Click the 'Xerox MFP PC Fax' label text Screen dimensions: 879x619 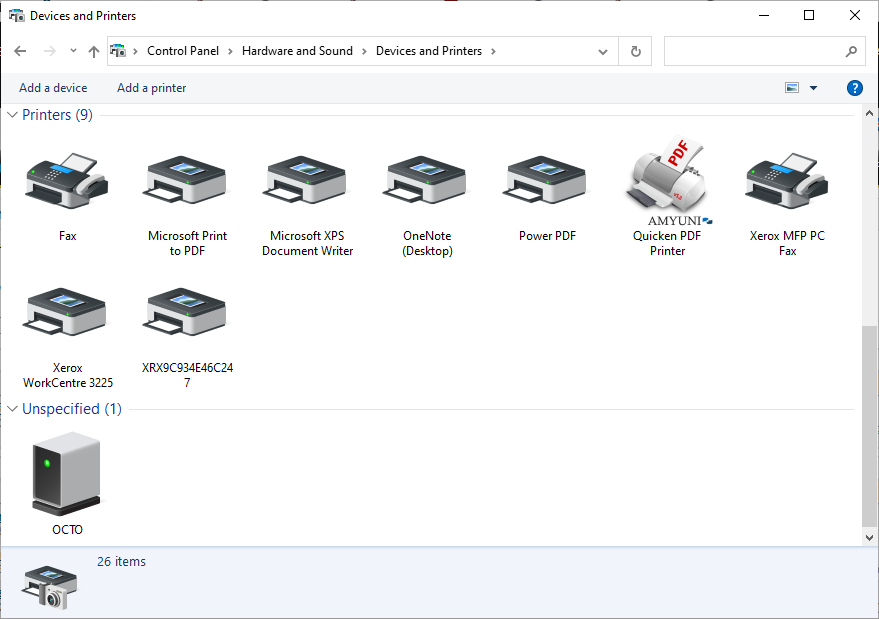(x=787, y=243)
